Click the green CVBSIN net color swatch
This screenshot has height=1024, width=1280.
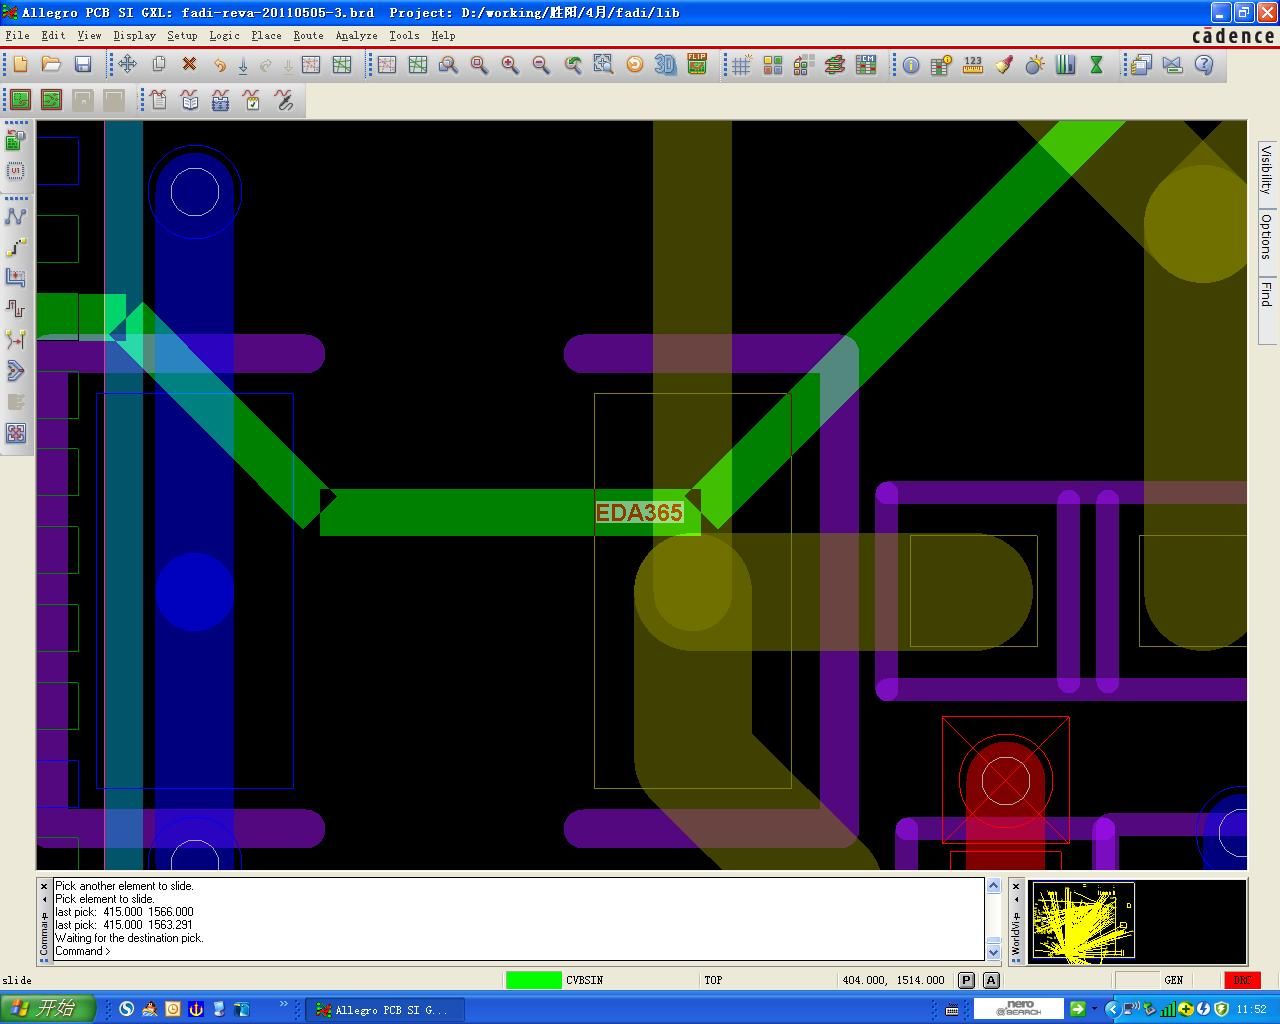click(x=534, y=980)
